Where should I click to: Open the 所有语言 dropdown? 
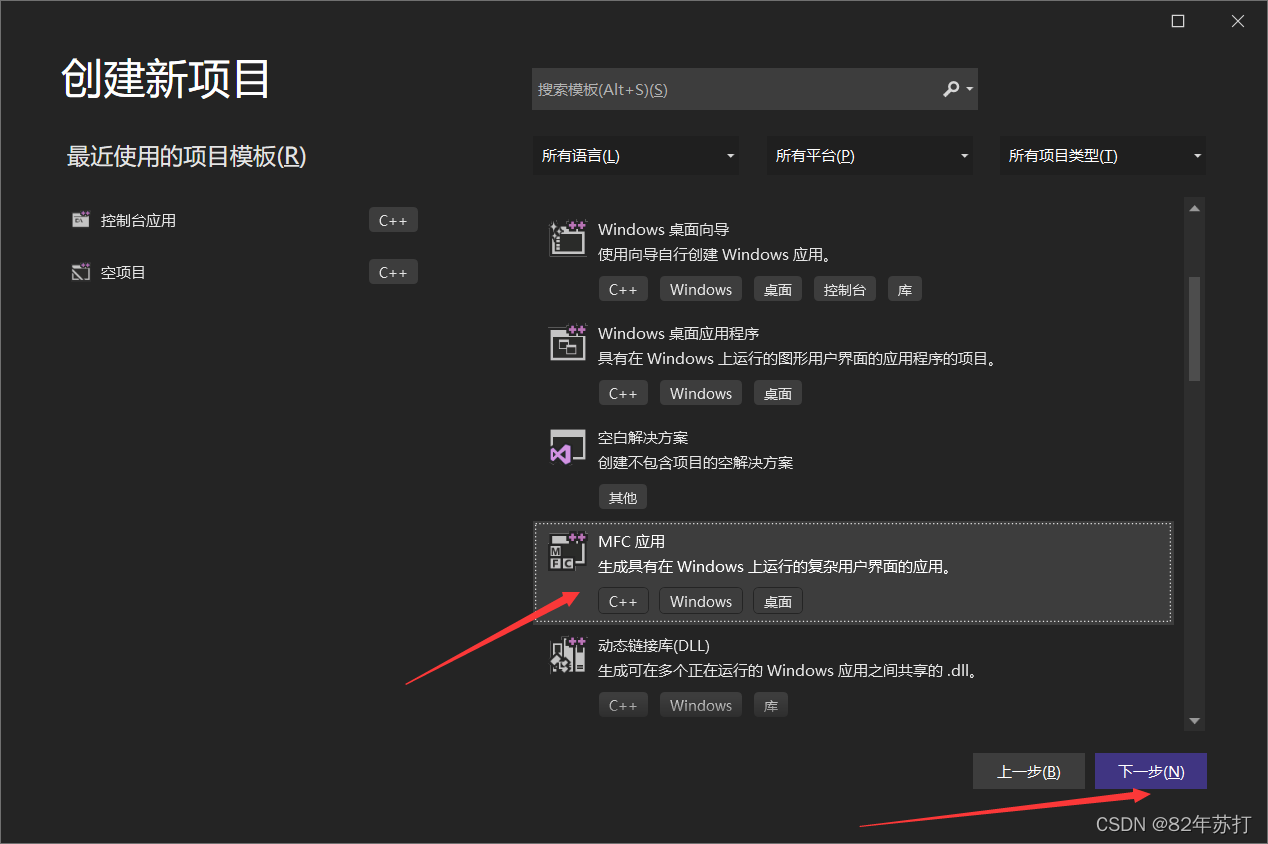coord(636,155)
